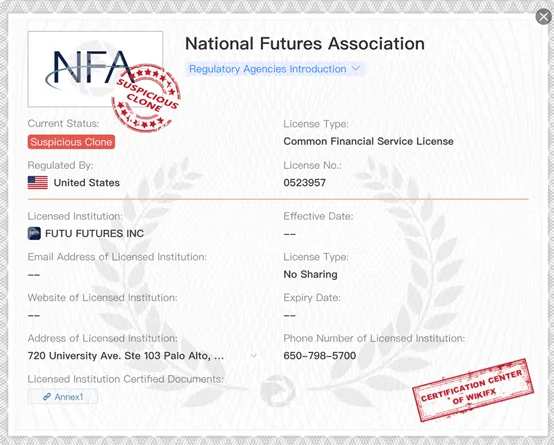The width and height of the screenshot is (554, 445).
Task: Click the United States flag icon
Action: pos(38,183)
